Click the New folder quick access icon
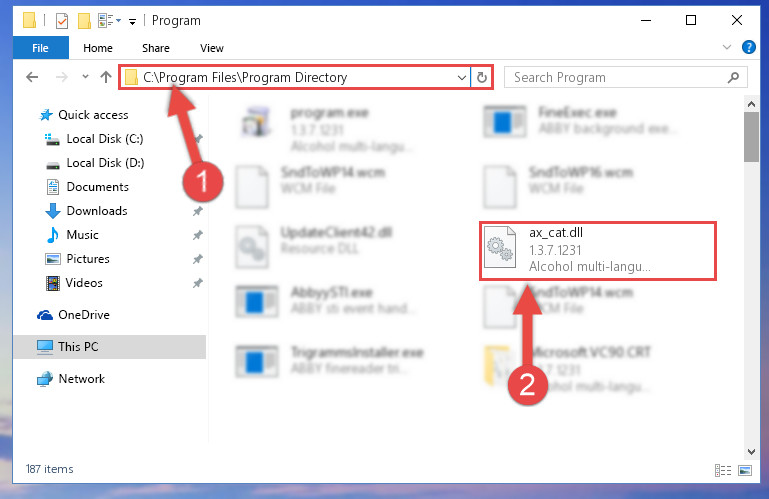769x499 pixels. [x=84, y=21]
